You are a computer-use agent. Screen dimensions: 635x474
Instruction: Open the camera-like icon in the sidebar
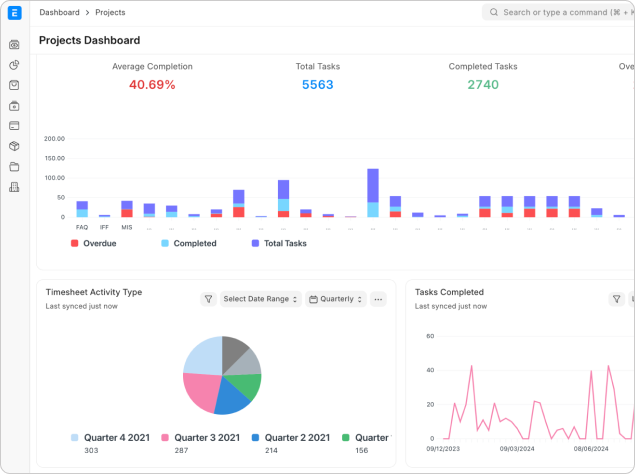pyautogui.click(x=14, y=45)
